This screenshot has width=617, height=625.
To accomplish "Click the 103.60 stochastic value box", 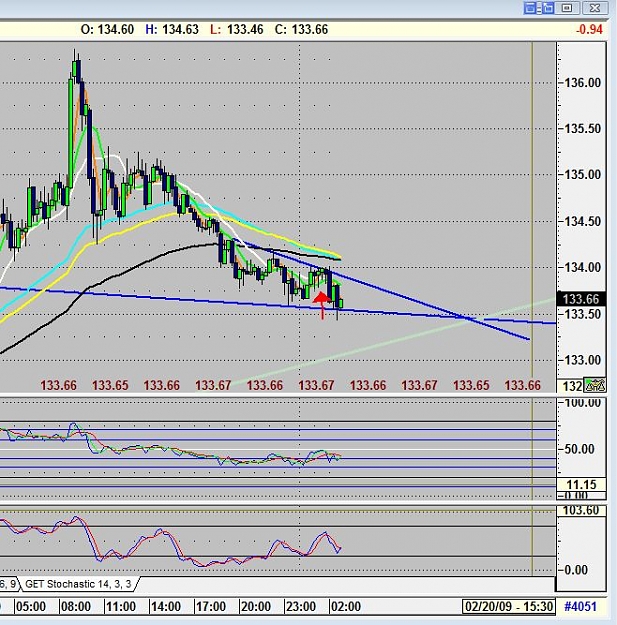I will coord(581,510).
